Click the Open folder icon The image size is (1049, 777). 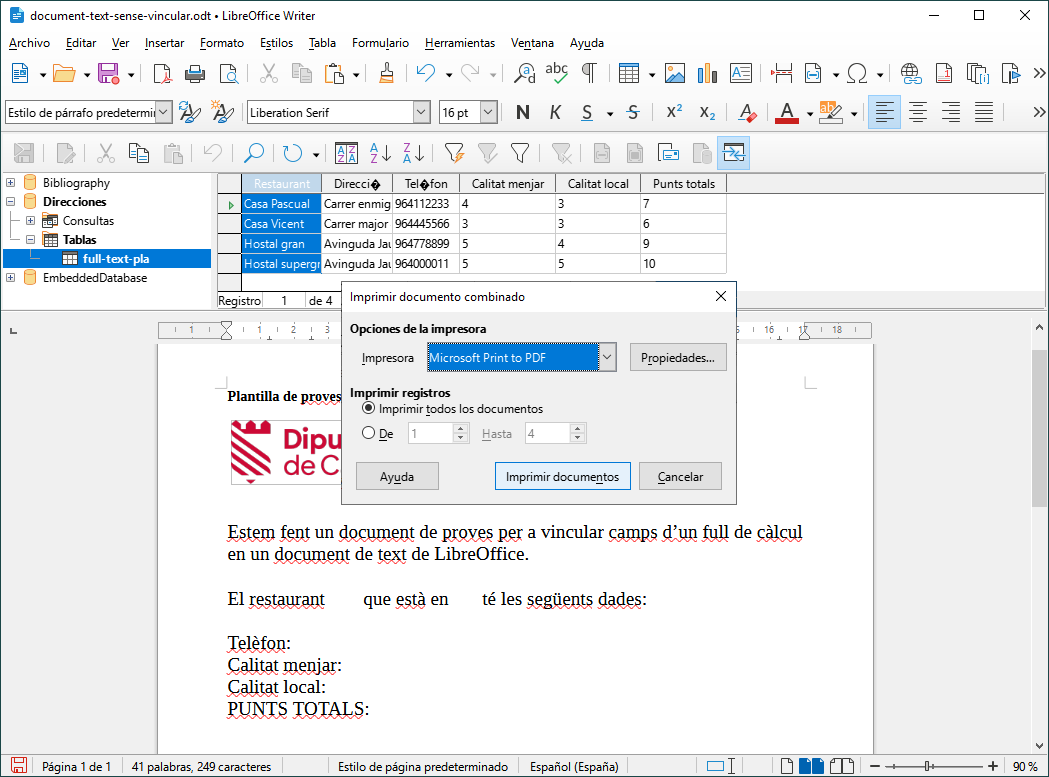coord(64,74)
